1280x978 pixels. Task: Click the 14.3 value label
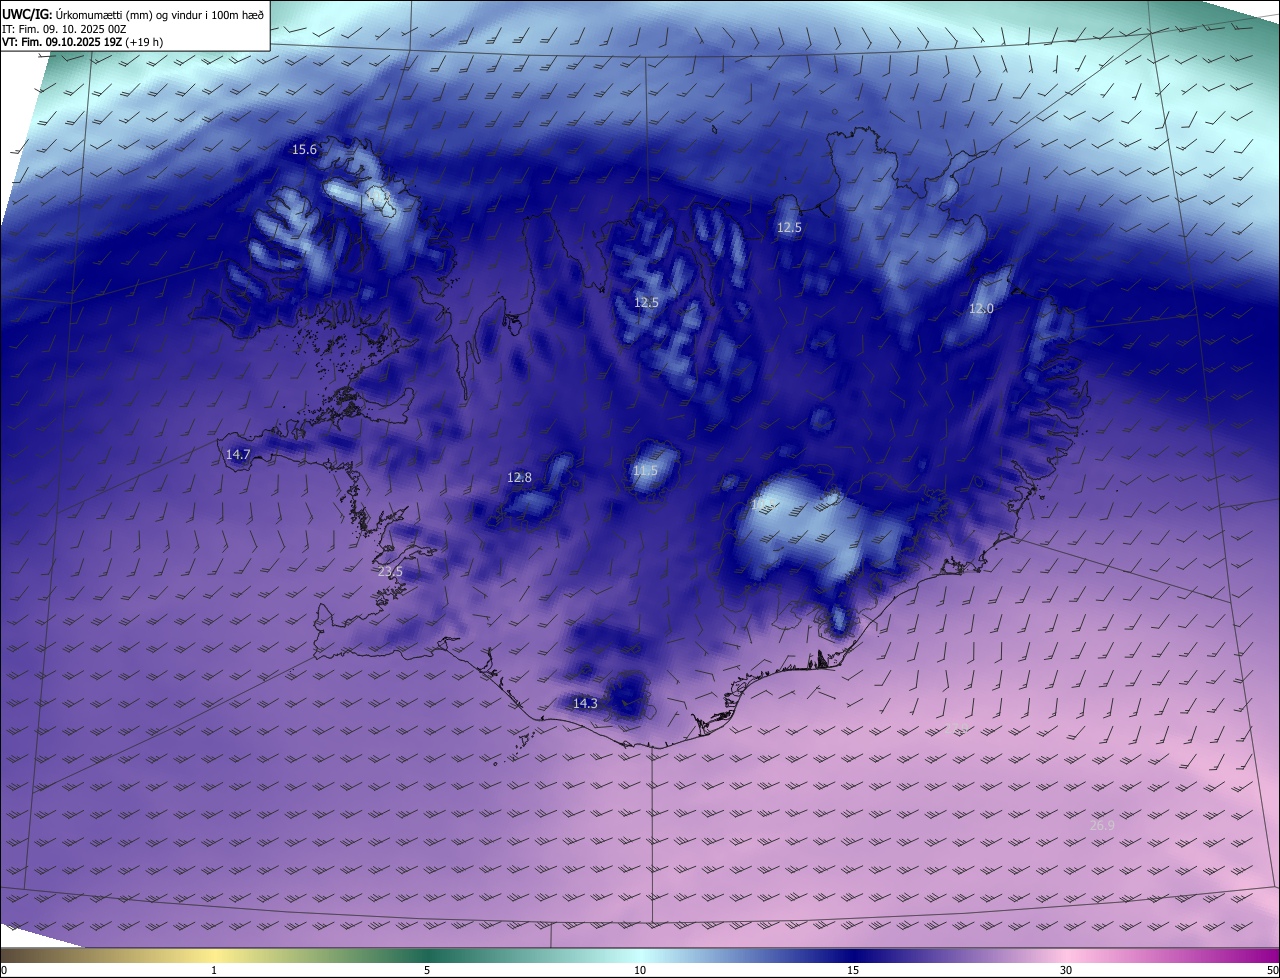tap(585, 704)
